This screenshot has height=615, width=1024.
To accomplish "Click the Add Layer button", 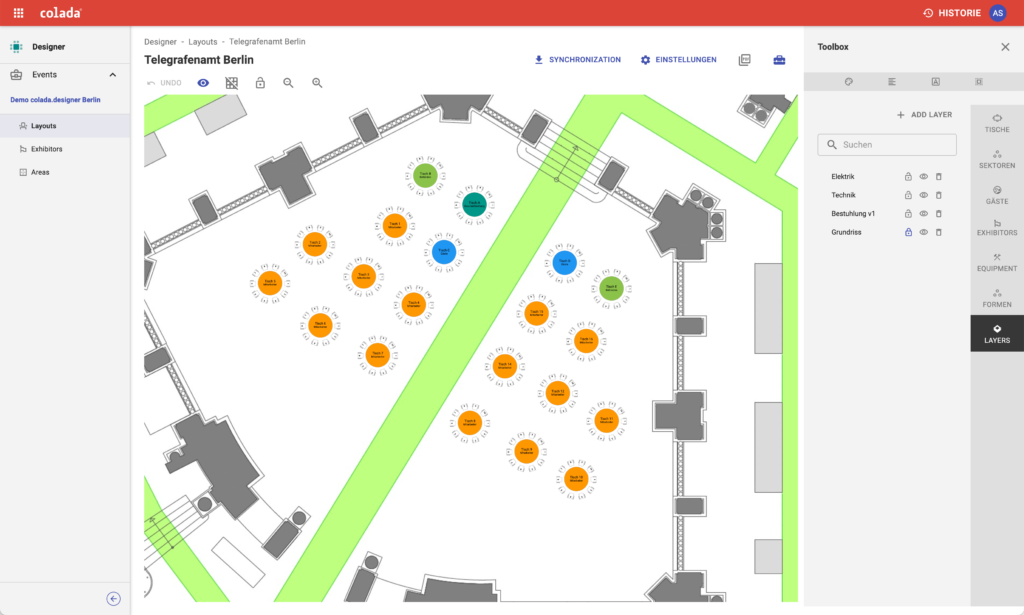I will (924, 115).
